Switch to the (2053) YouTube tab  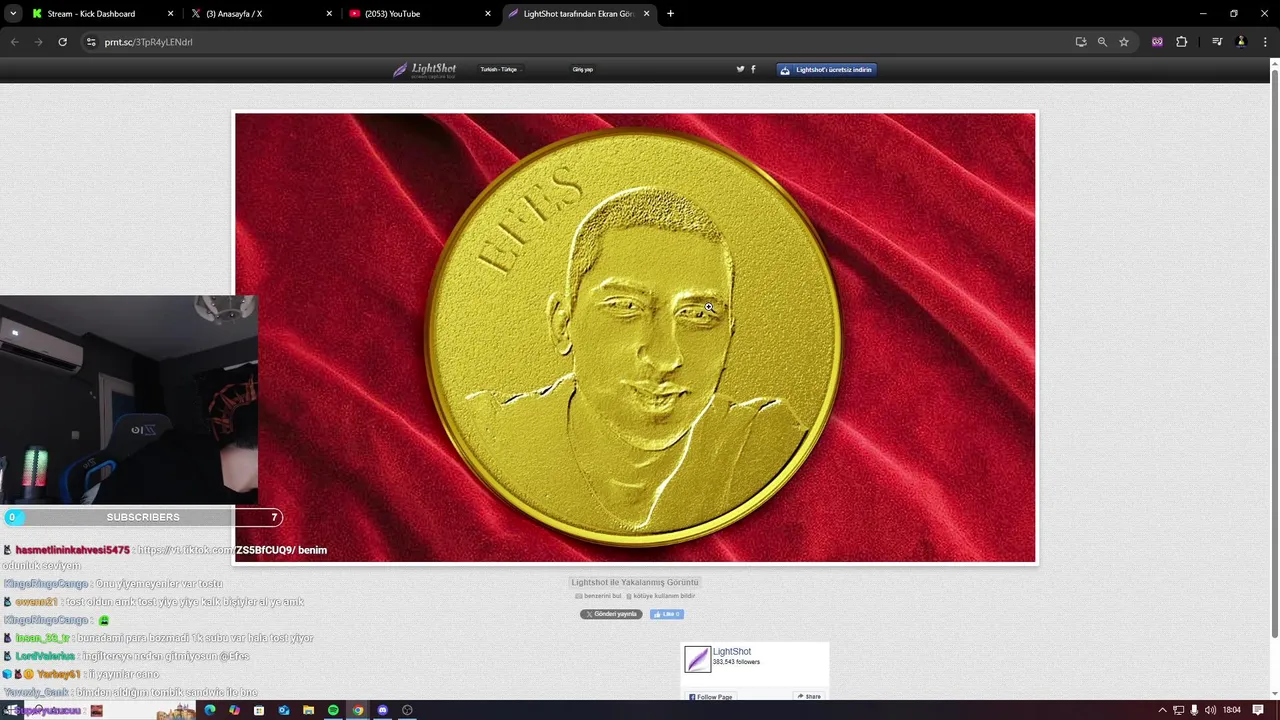[x=418, y=14]
